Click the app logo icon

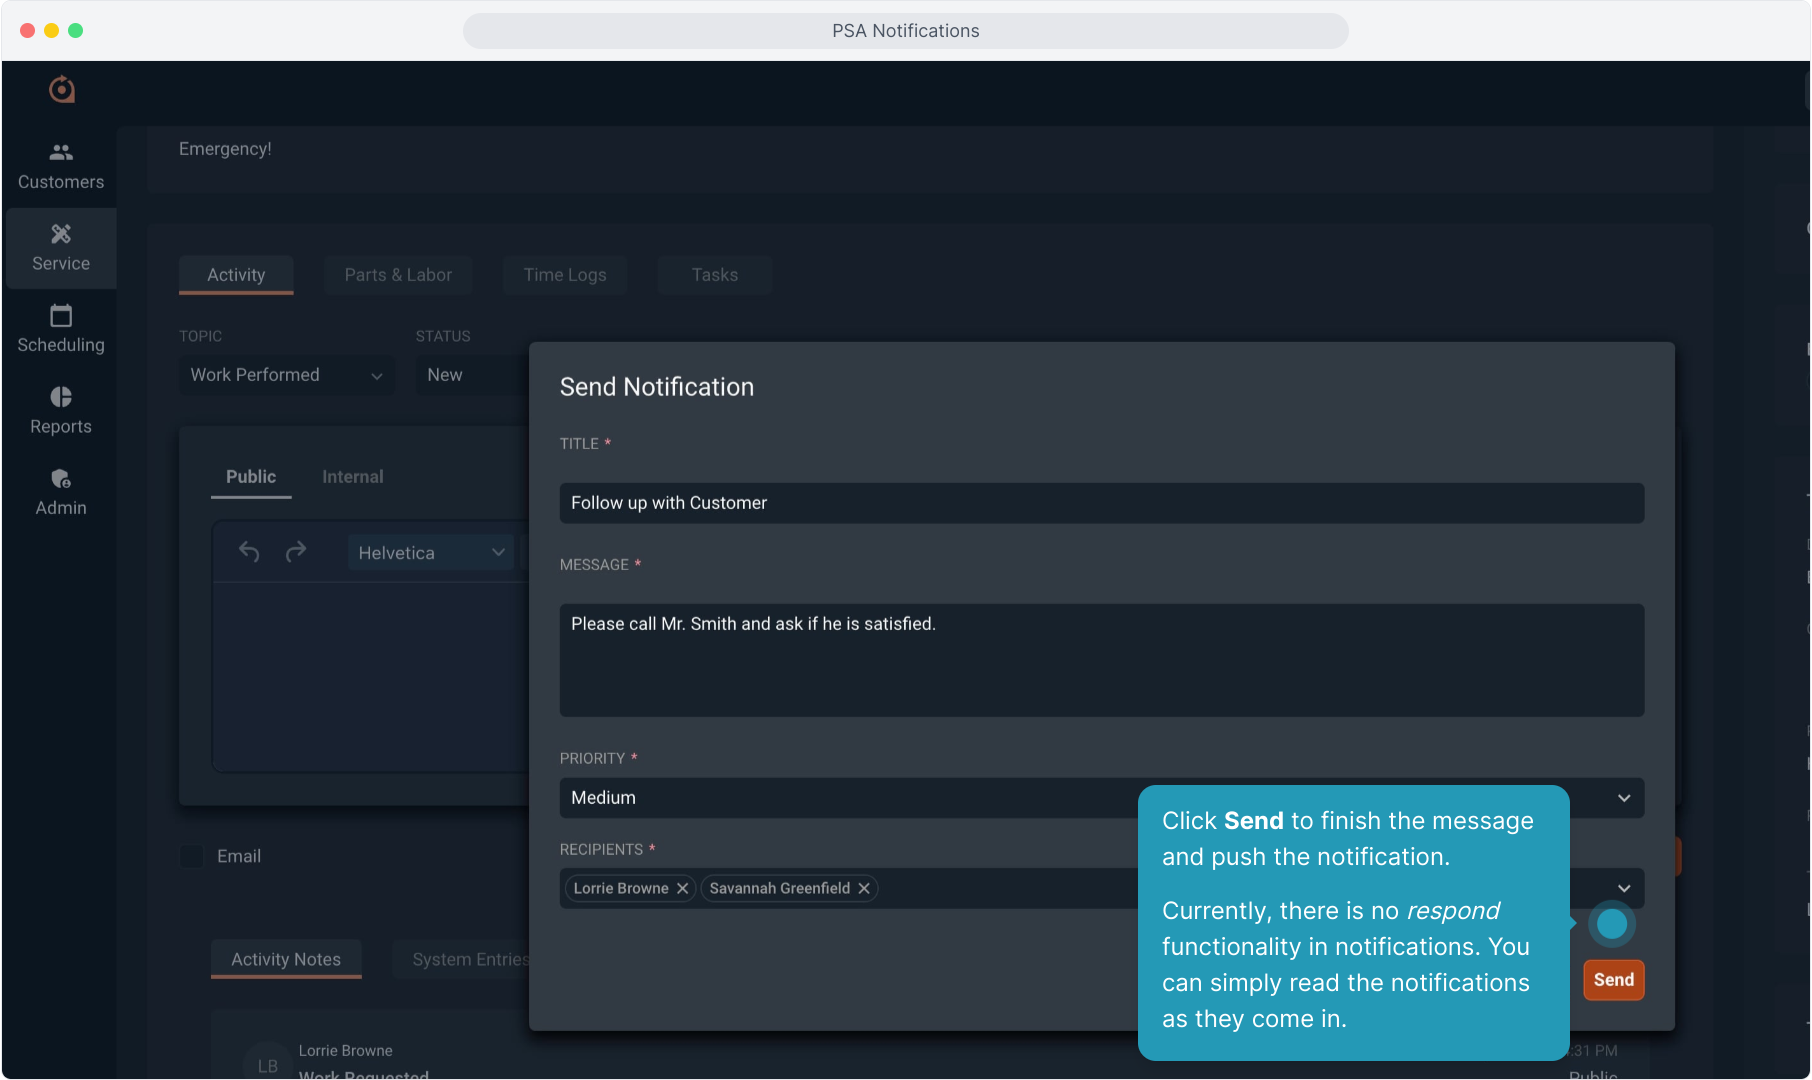pos(62,90)
